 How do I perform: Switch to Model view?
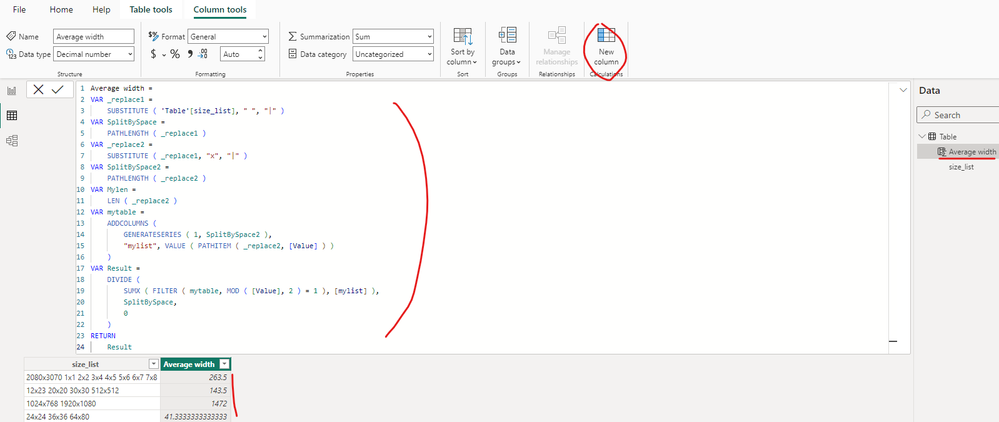click(x=11, y=140)
